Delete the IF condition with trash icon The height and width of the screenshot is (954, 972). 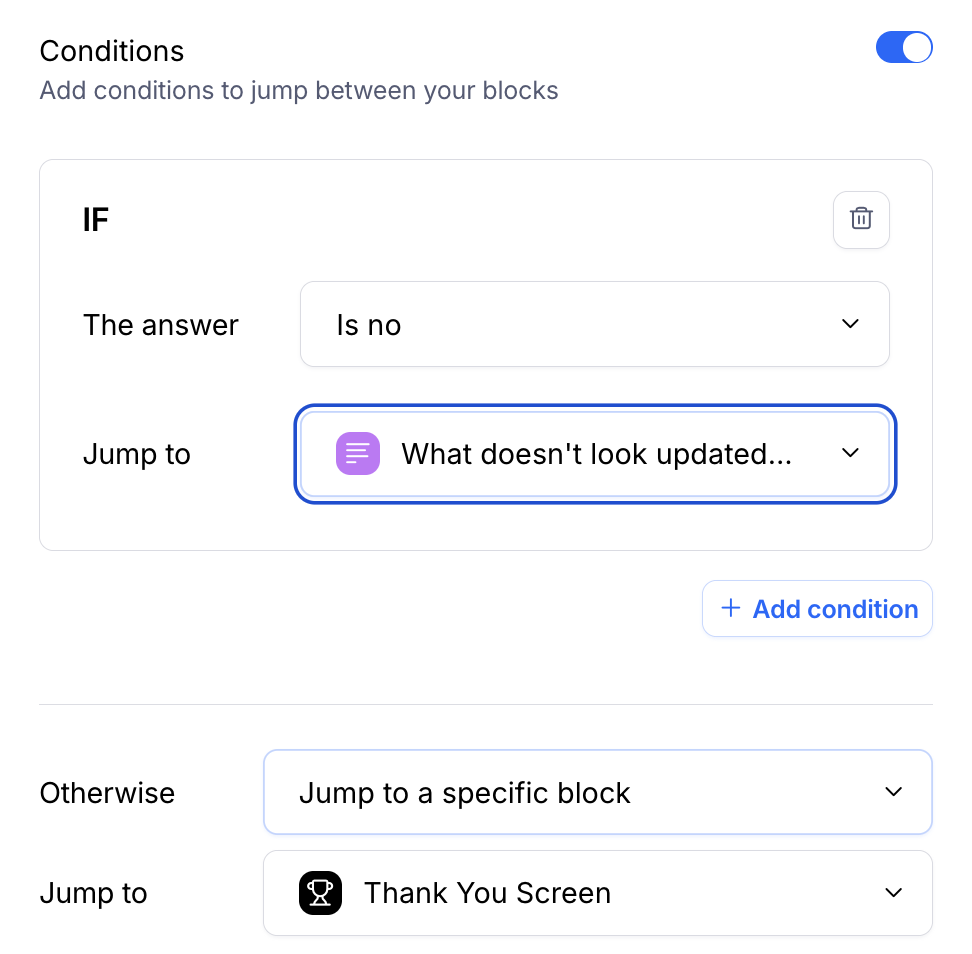[861, 219]
